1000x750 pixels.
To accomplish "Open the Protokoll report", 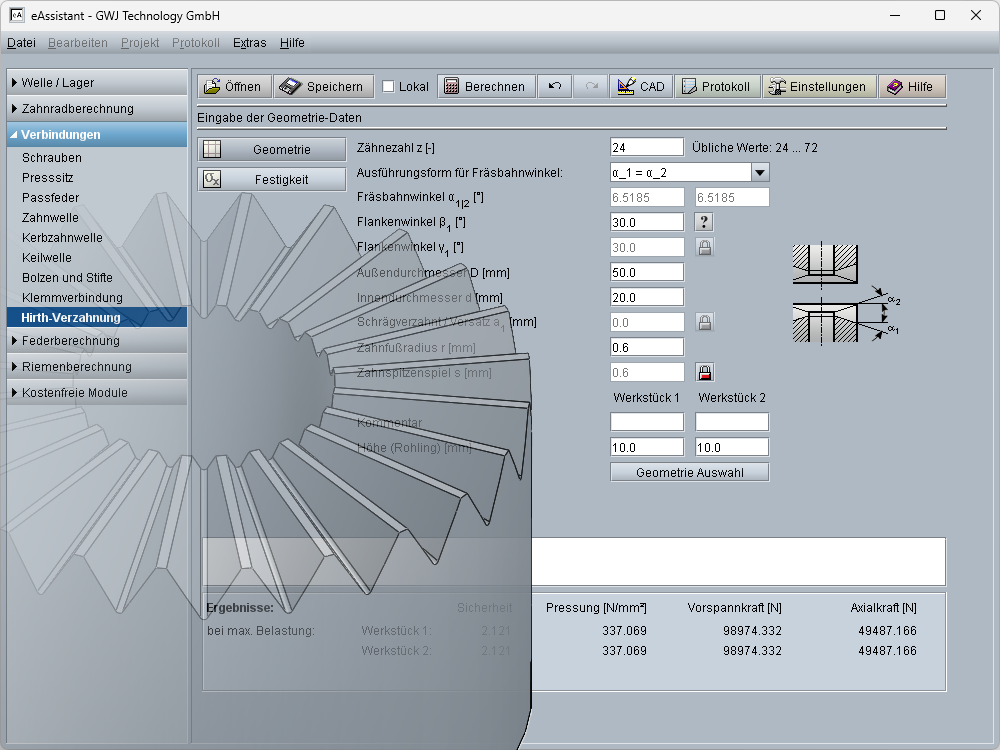I will [717, 87].
